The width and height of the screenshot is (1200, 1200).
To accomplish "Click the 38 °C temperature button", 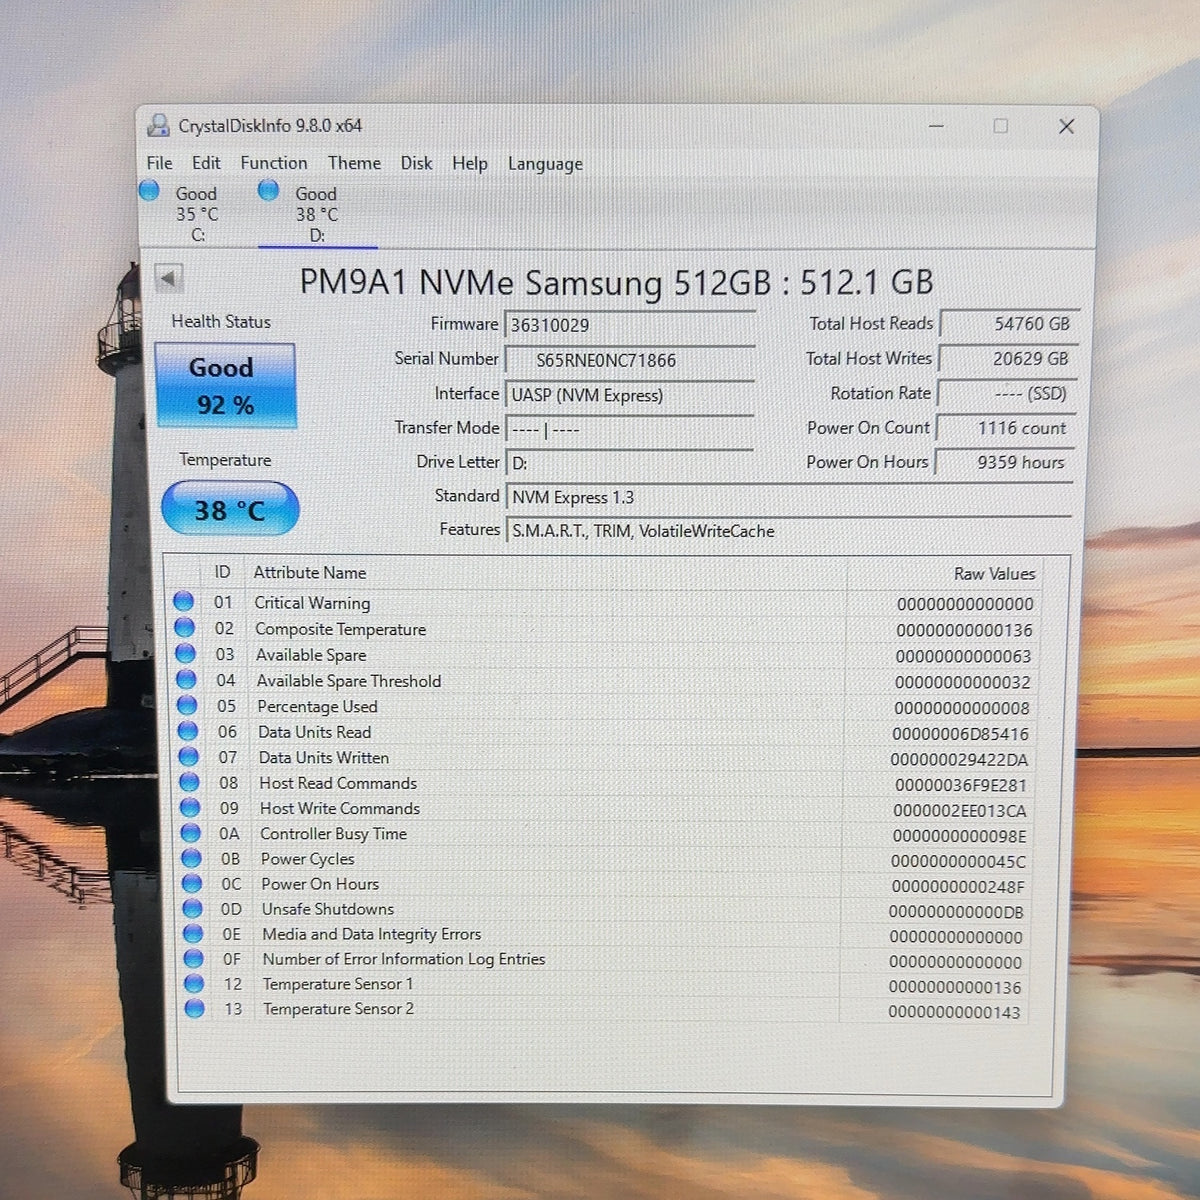I will coord(230,509).
